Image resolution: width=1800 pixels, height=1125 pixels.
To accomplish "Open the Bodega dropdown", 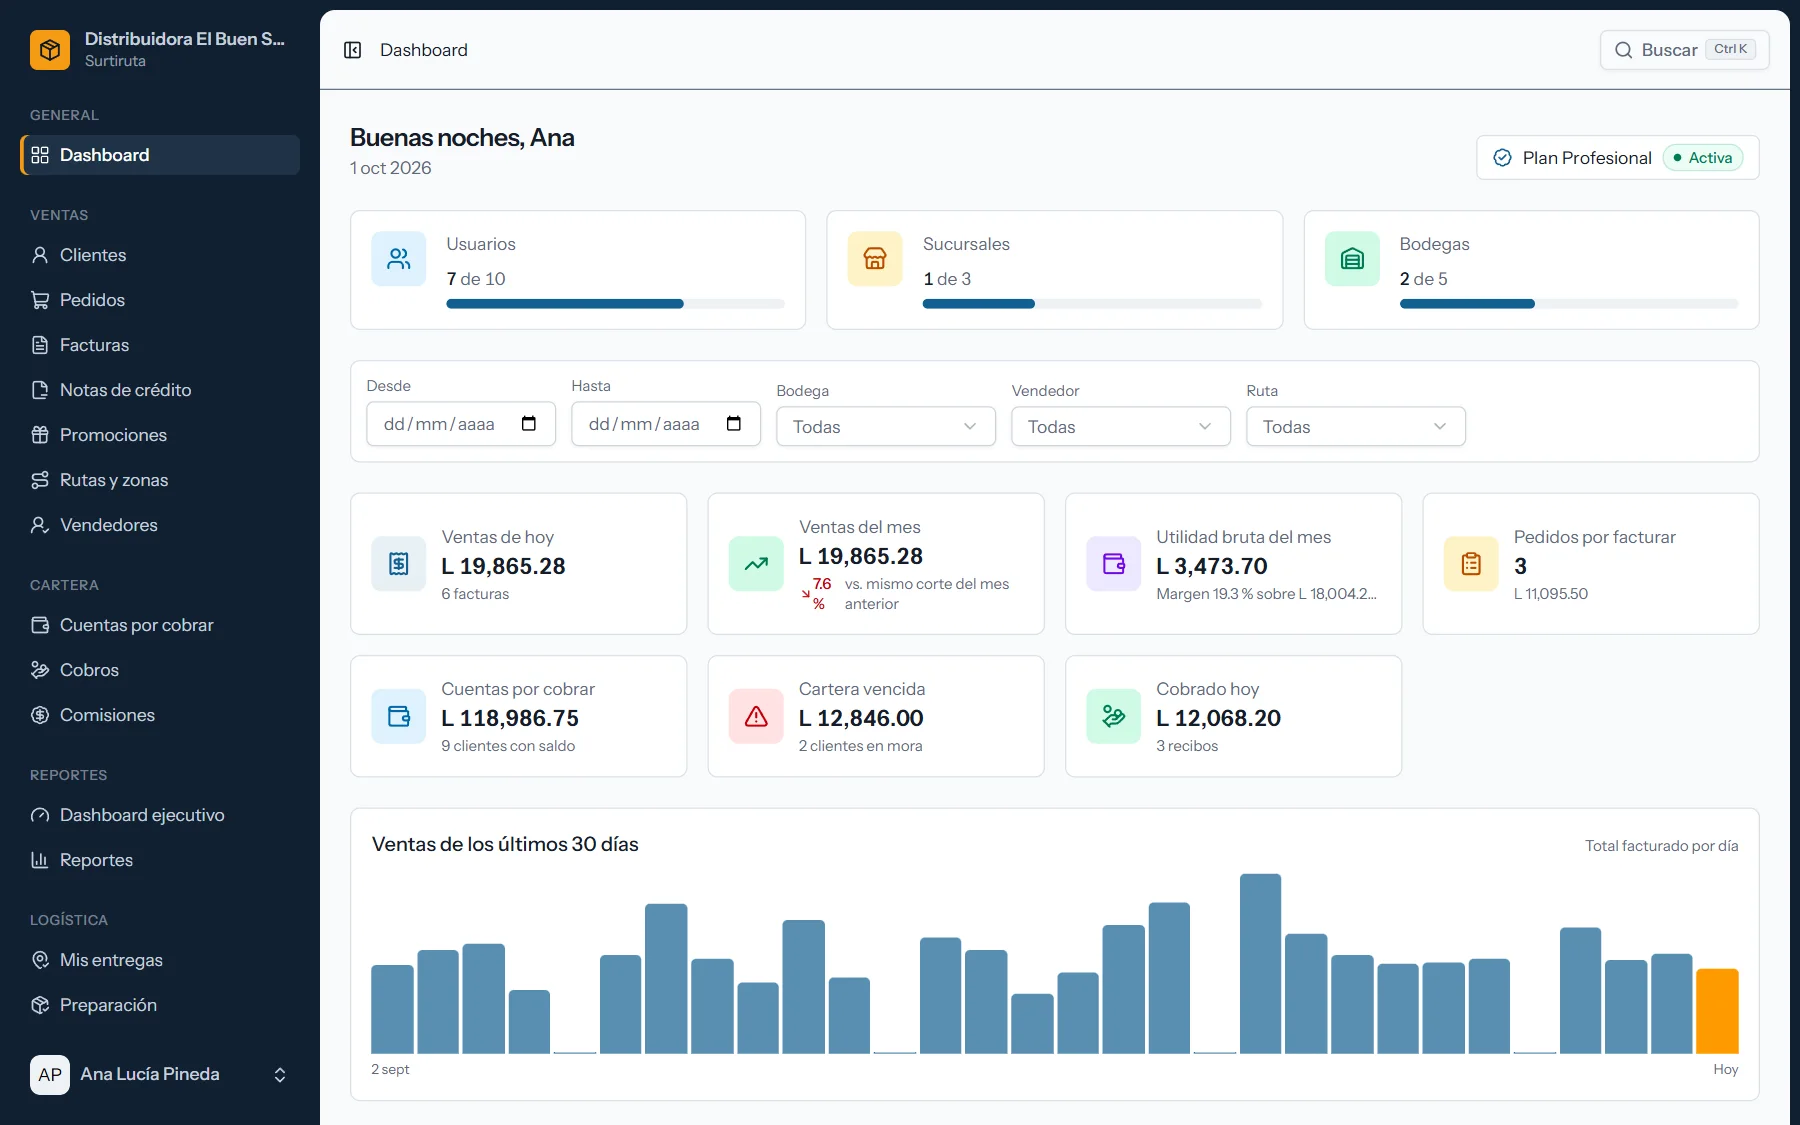I will [886, 427].
